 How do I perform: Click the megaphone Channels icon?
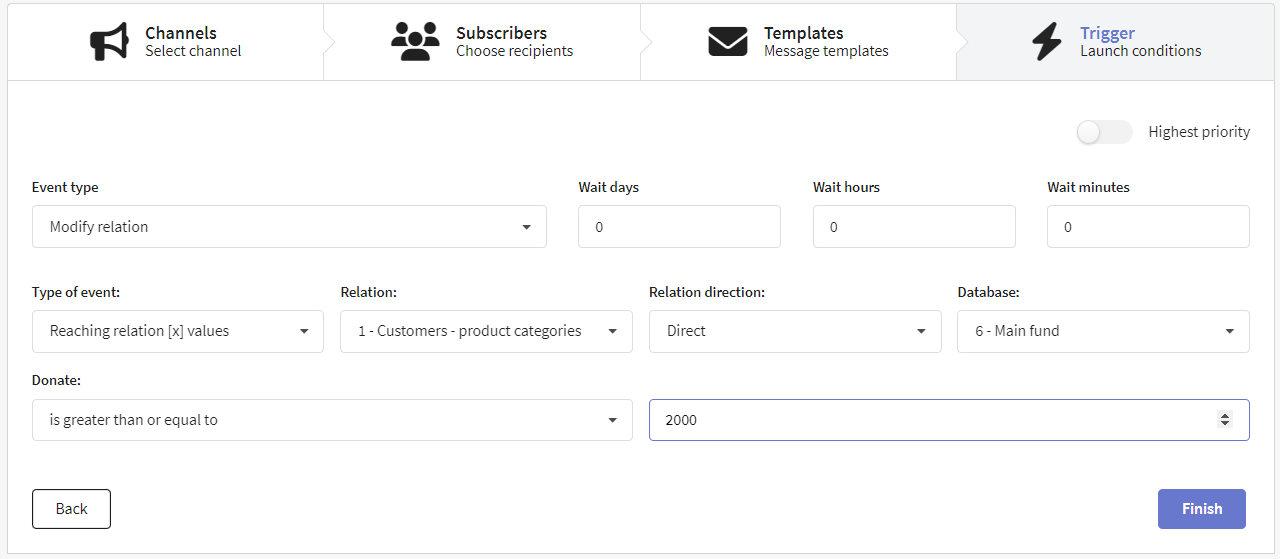109,42
